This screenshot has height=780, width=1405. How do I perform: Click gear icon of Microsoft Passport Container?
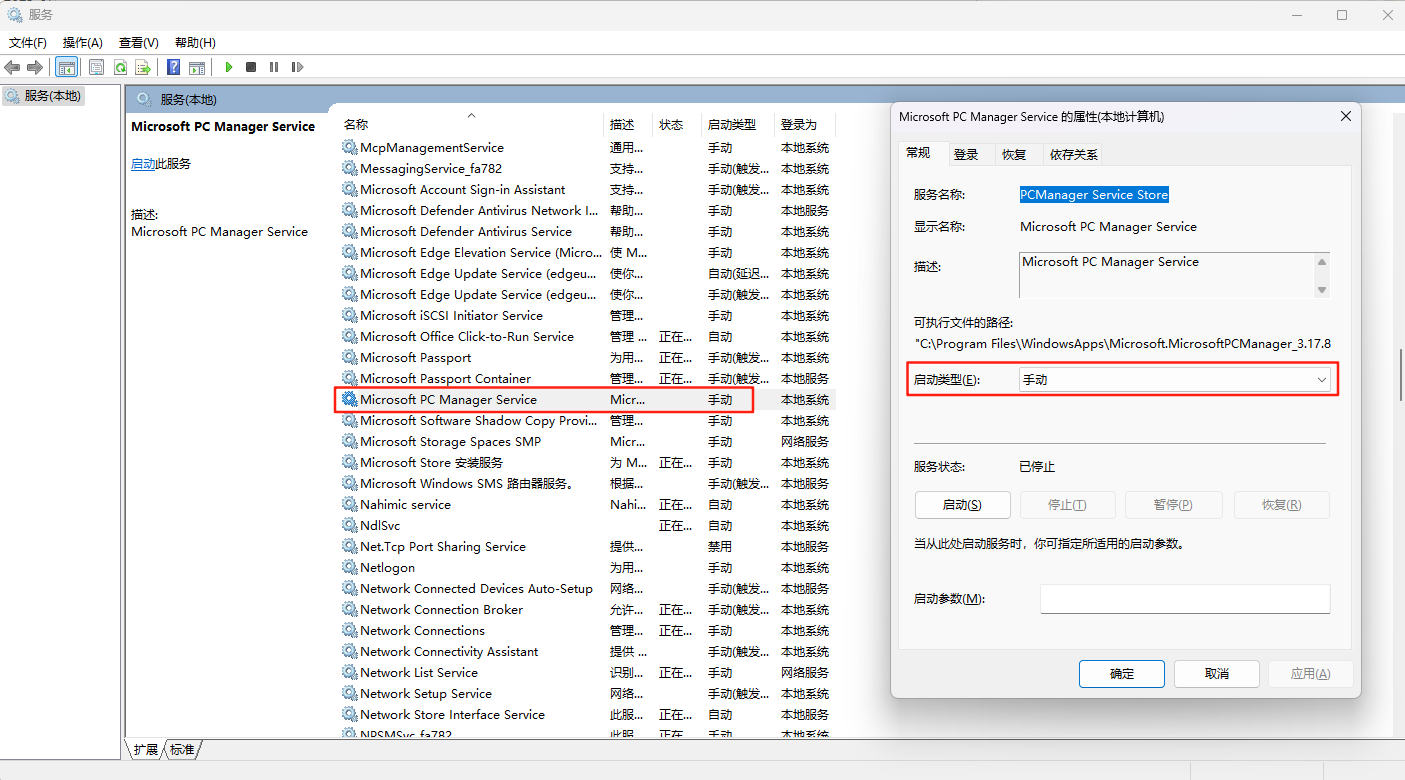349,378
